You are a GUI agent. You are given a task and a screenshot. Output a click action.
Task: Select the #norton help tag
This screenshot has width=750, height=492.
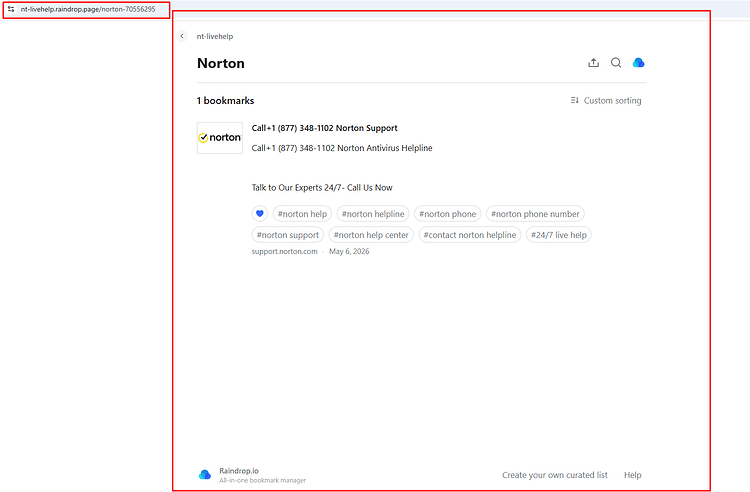pyautogui.click(x=302, y=214)
